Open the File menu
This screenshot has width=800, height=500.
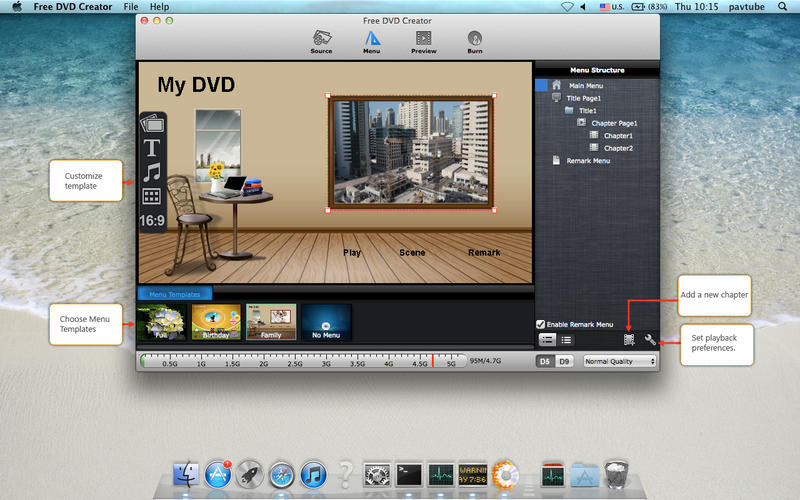pyautogui.click(x=131, y=7)
